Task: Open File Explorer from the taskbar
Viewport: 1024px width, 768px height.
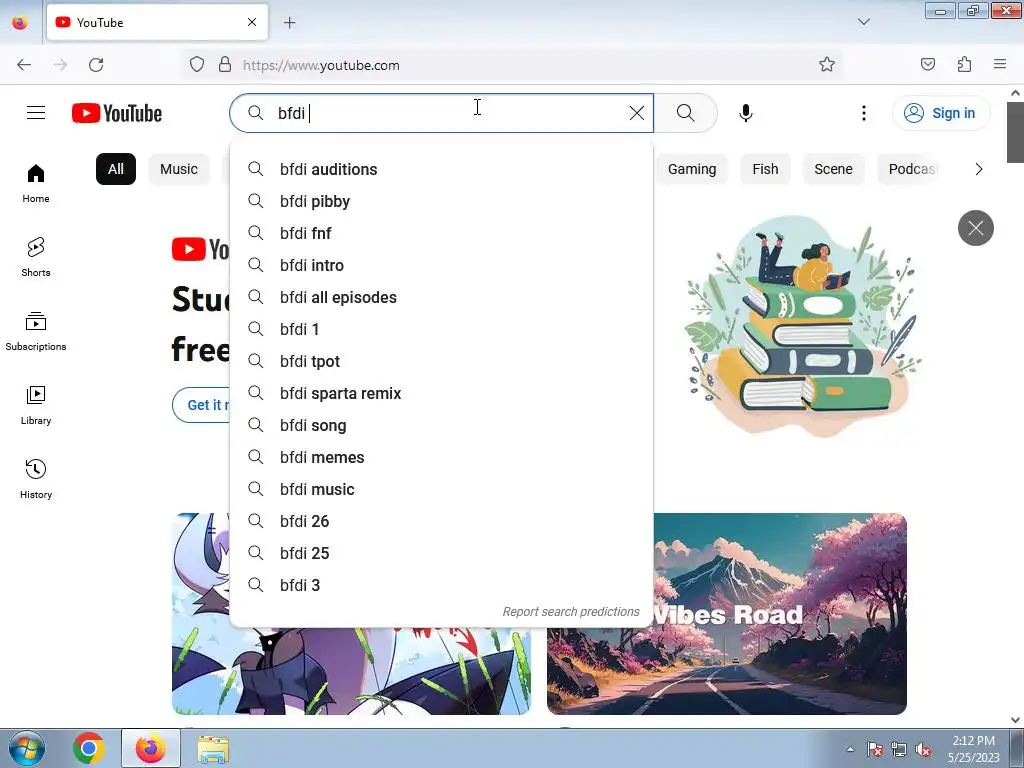Action: (x=213, y=748)
